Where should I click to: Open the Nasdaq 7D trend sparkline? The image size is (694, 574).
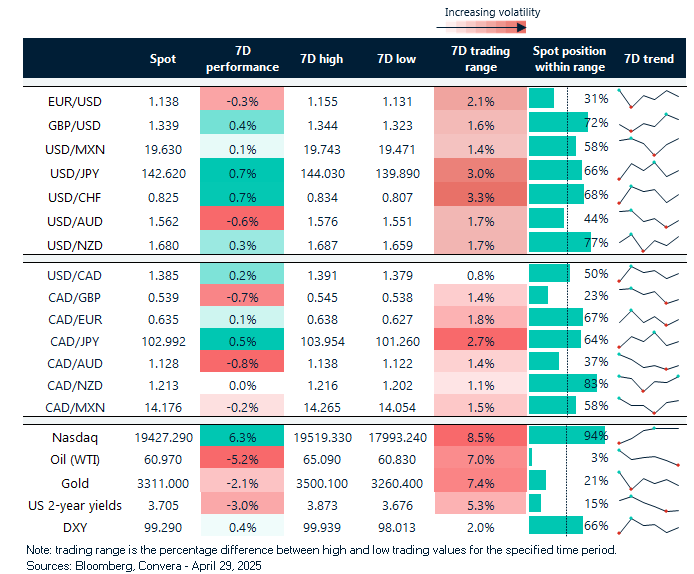click(648, 435)
